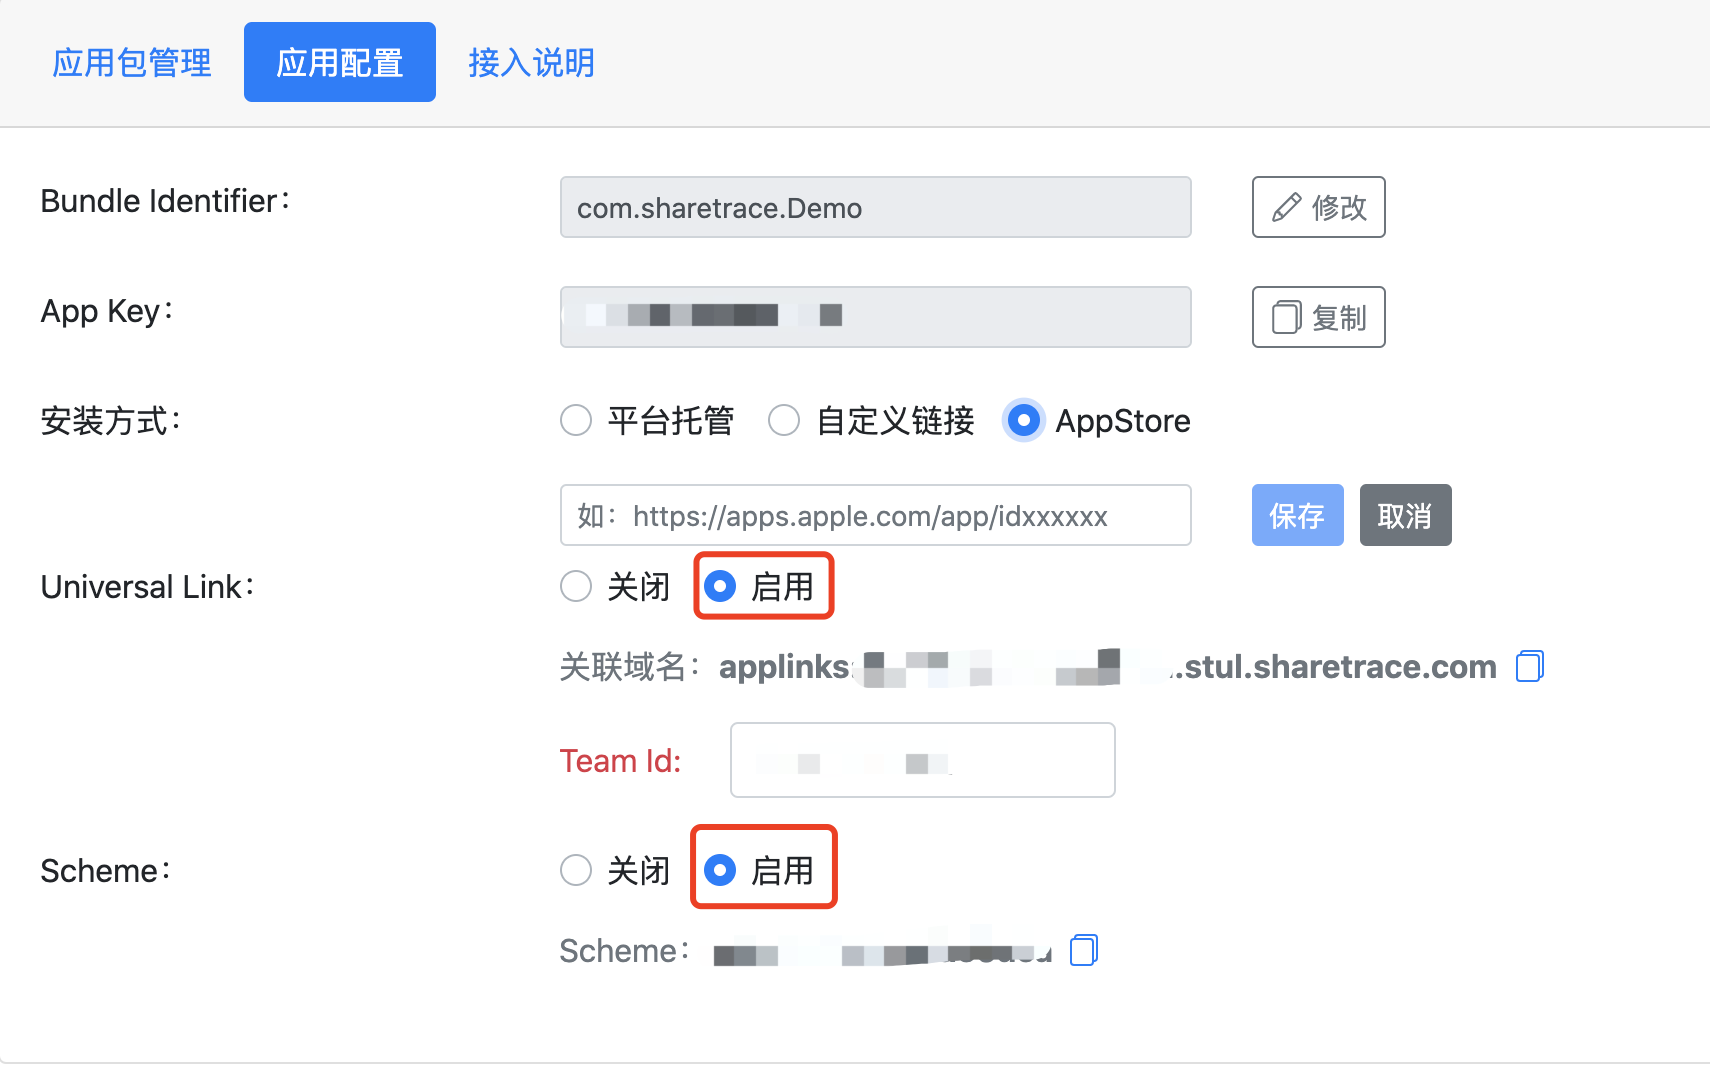Screen dimensions: 1710x1086
Task: Turn off Scheme with 关闭
Action: pyautogui.click(x=576, y=871)
